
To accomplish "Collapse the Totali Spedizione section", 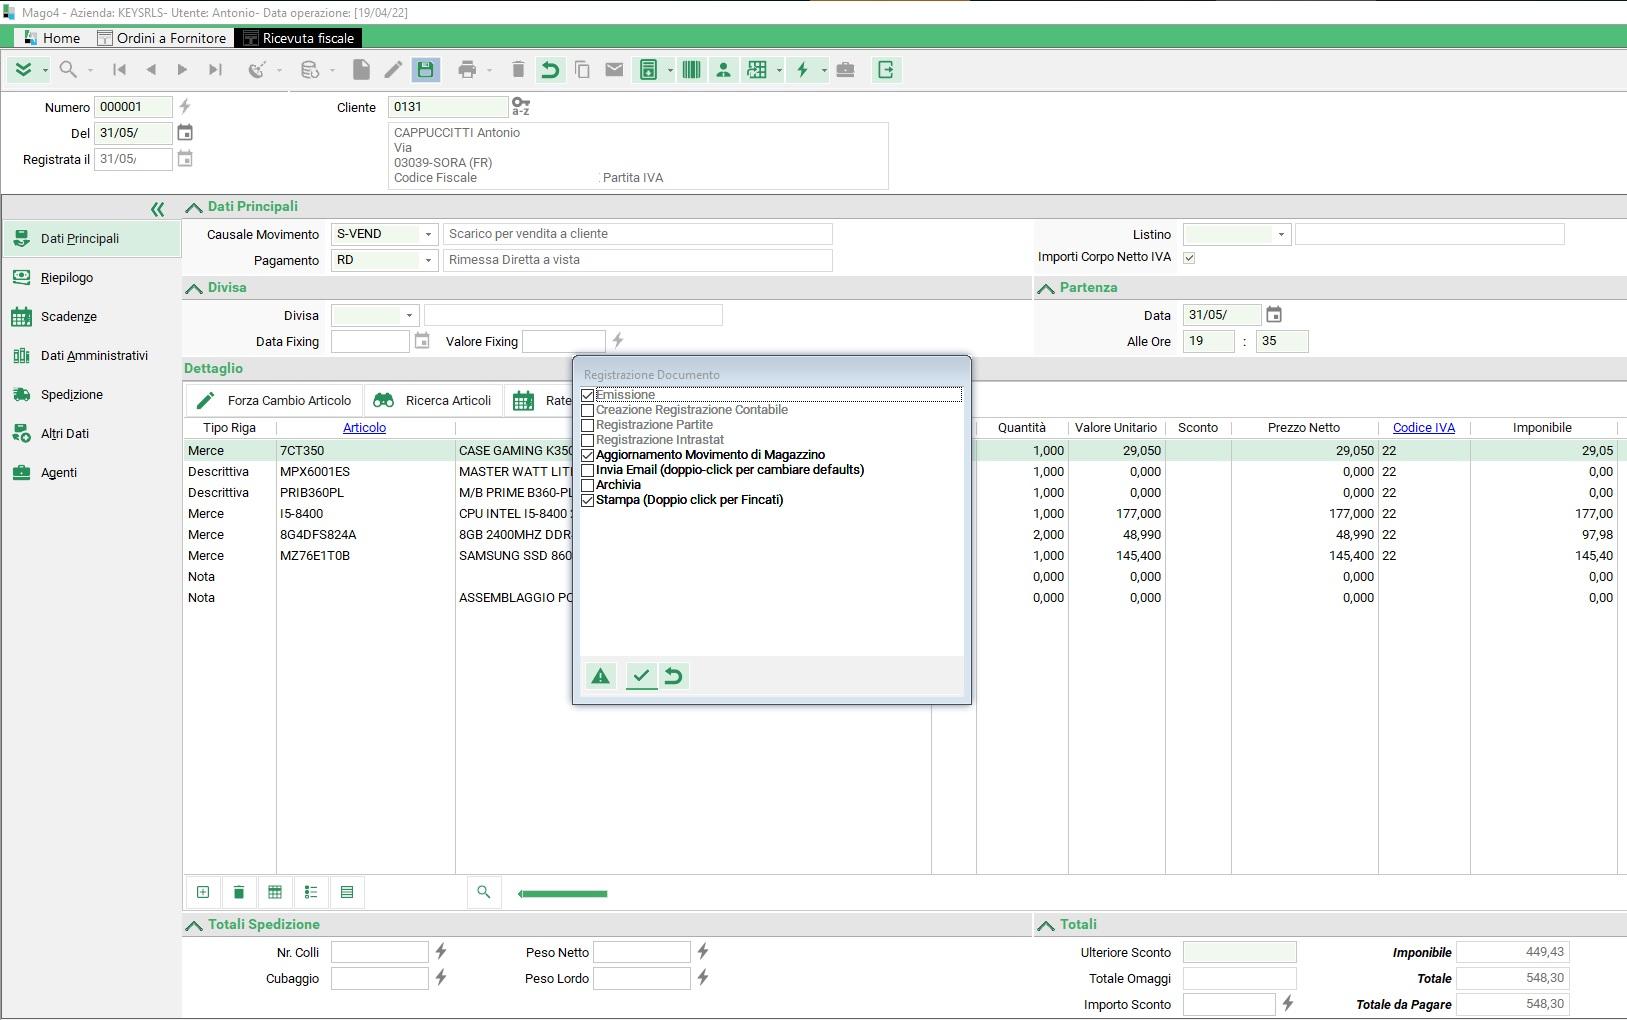I will pos(193,925).
